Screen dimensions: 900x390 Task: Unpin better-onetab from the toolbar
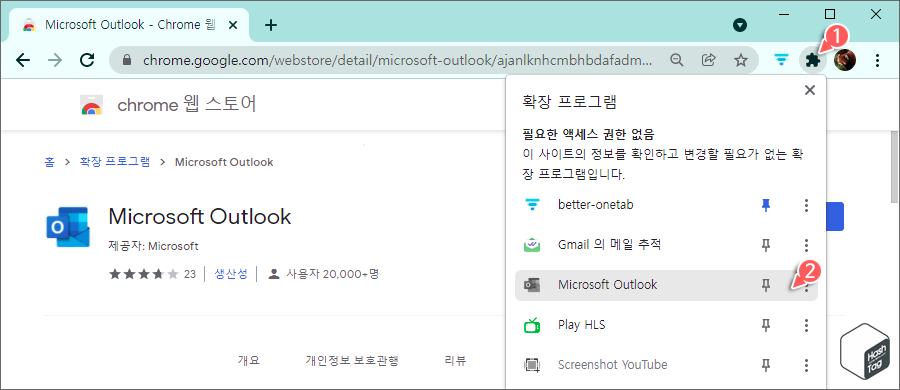click(x=765, y=205)
